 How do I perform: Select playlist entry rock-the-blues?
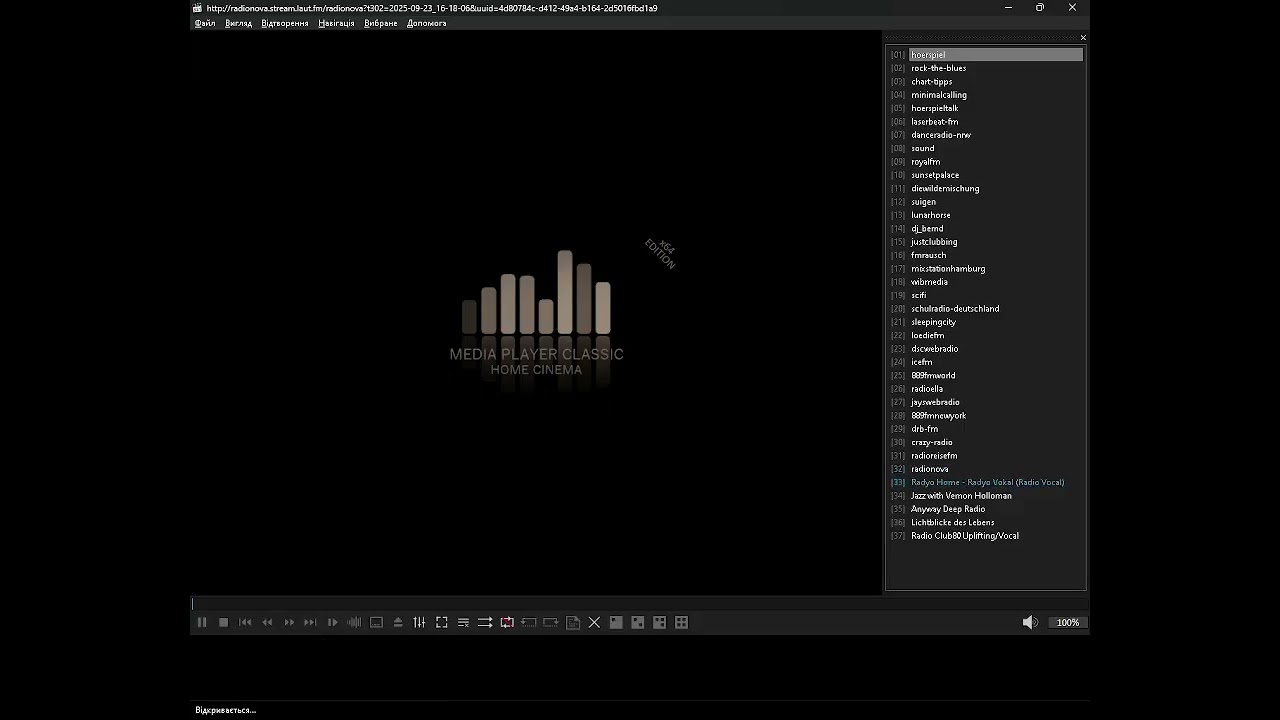pyautogui.click(x=986, y=68)
